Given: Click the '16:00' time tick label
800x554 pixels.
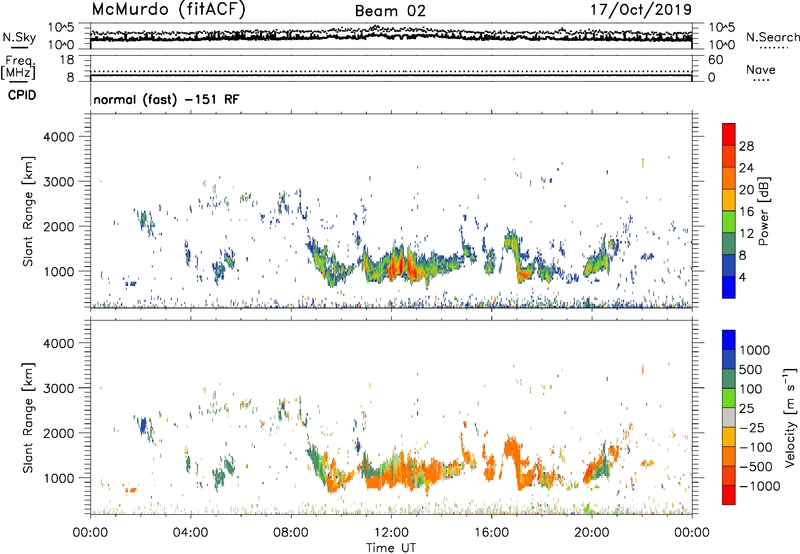Looking at the screenshot, I should tap(491, 533).
